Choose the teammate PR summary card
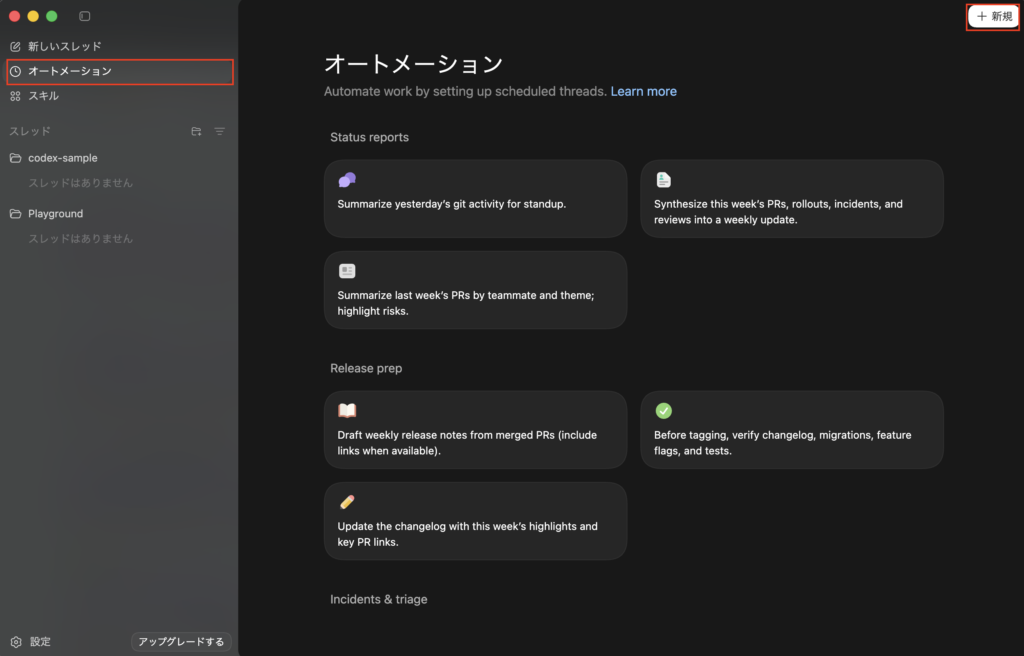 (x=475, y=290)
